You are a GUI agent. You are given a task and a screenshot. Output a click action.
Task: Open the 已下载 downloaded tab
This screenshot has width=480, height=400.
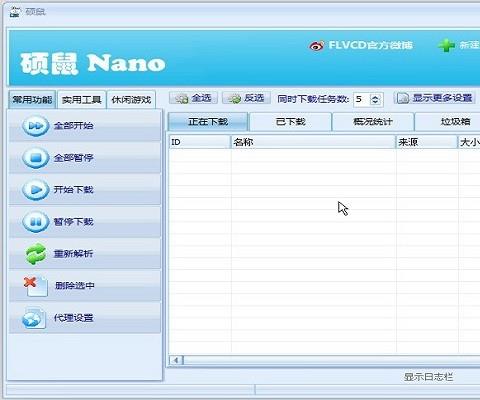point(291,122)
